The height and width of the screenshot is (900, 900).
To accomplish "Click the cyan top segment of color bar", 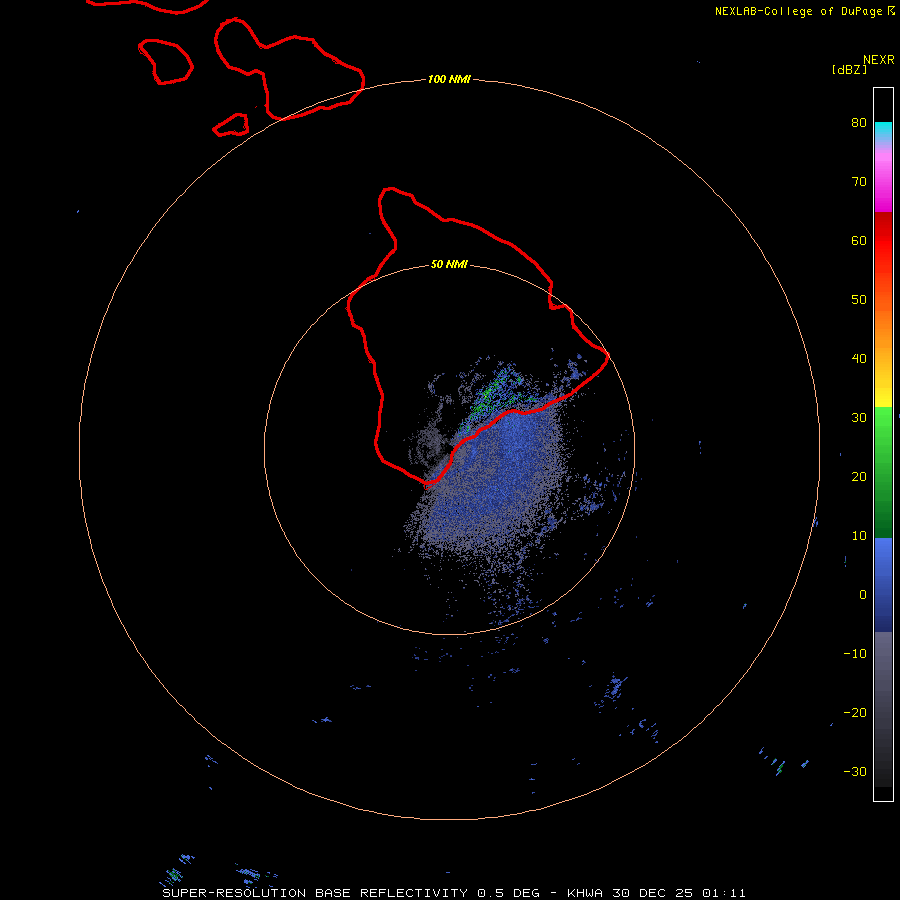I will pyautogui.click(x=883, y=129).
